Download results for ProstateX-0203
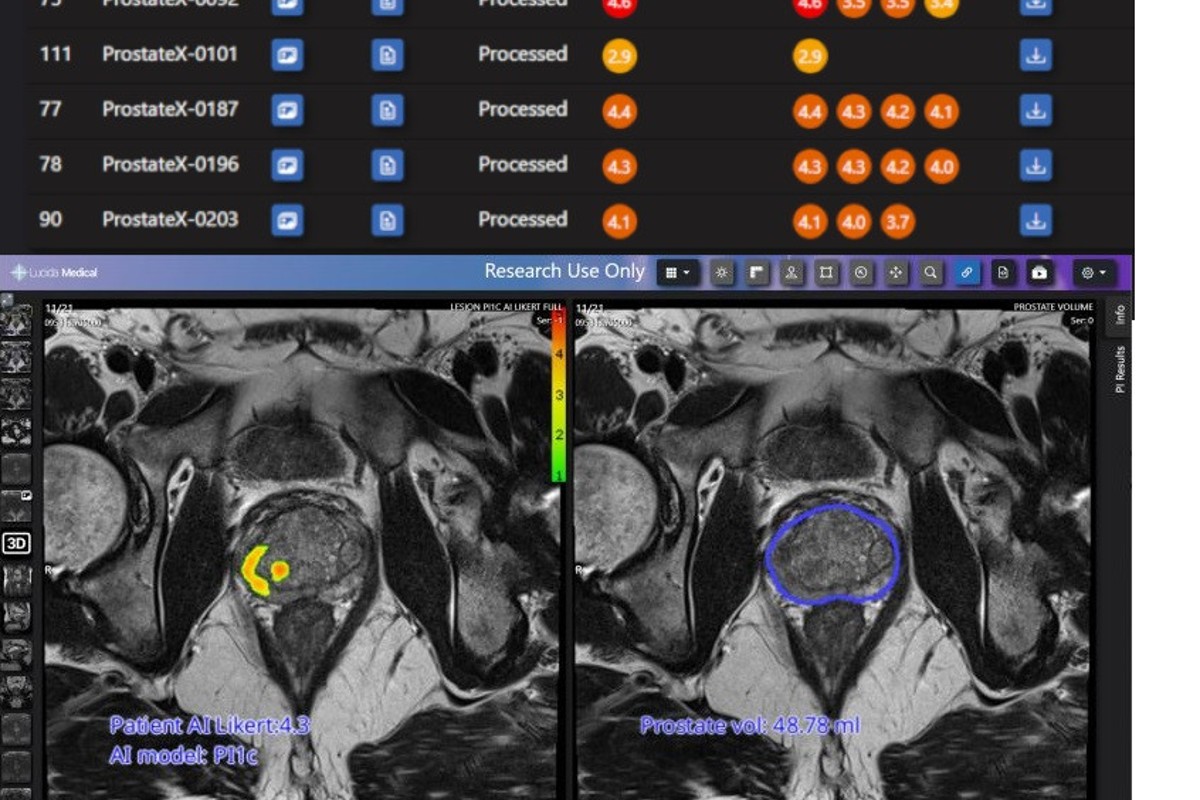Image resolution: width=1200 pixels, height=800 pixels. point(1035,220)
